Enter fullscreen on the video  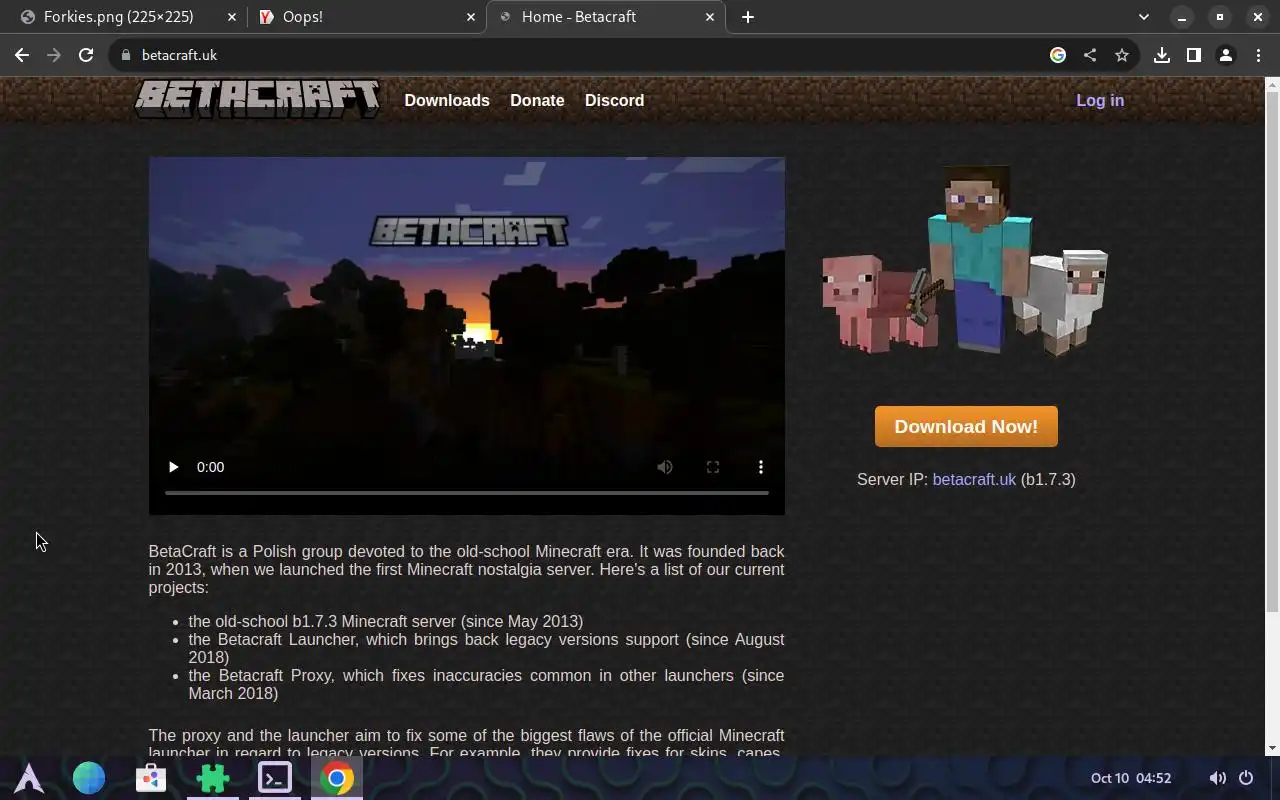click(x=713, y=467)
